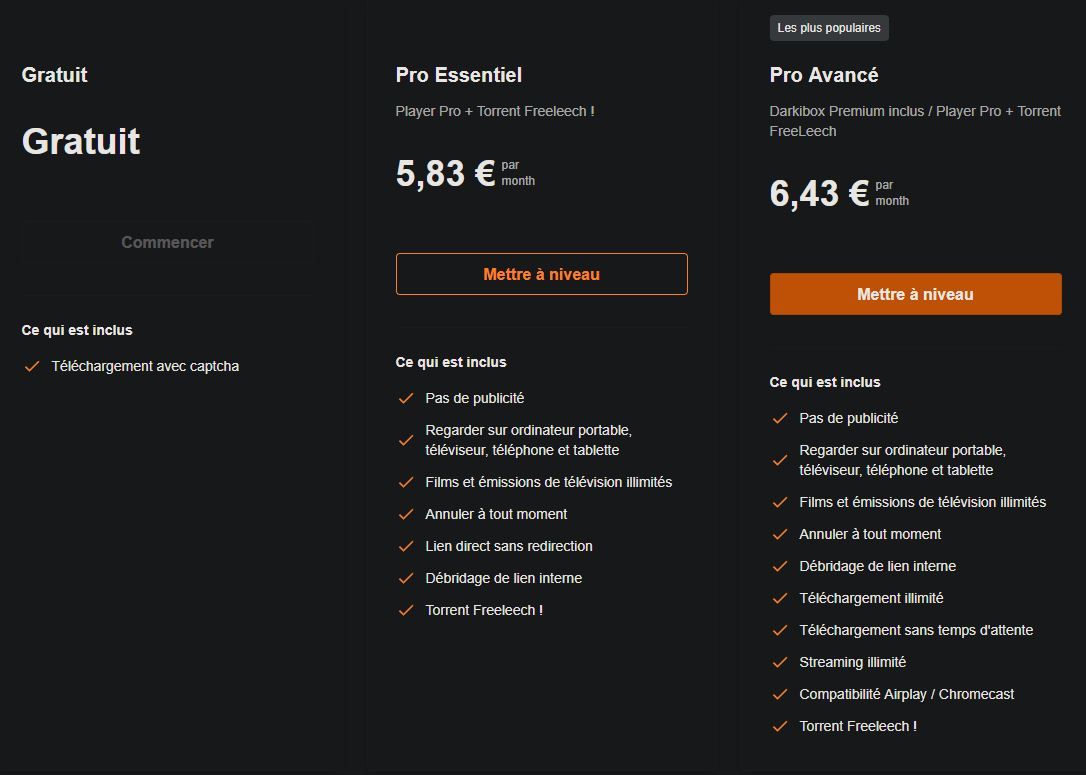Click checkmark next to Téléchargement illimité
1086x775 pixels.
[780, 598]
